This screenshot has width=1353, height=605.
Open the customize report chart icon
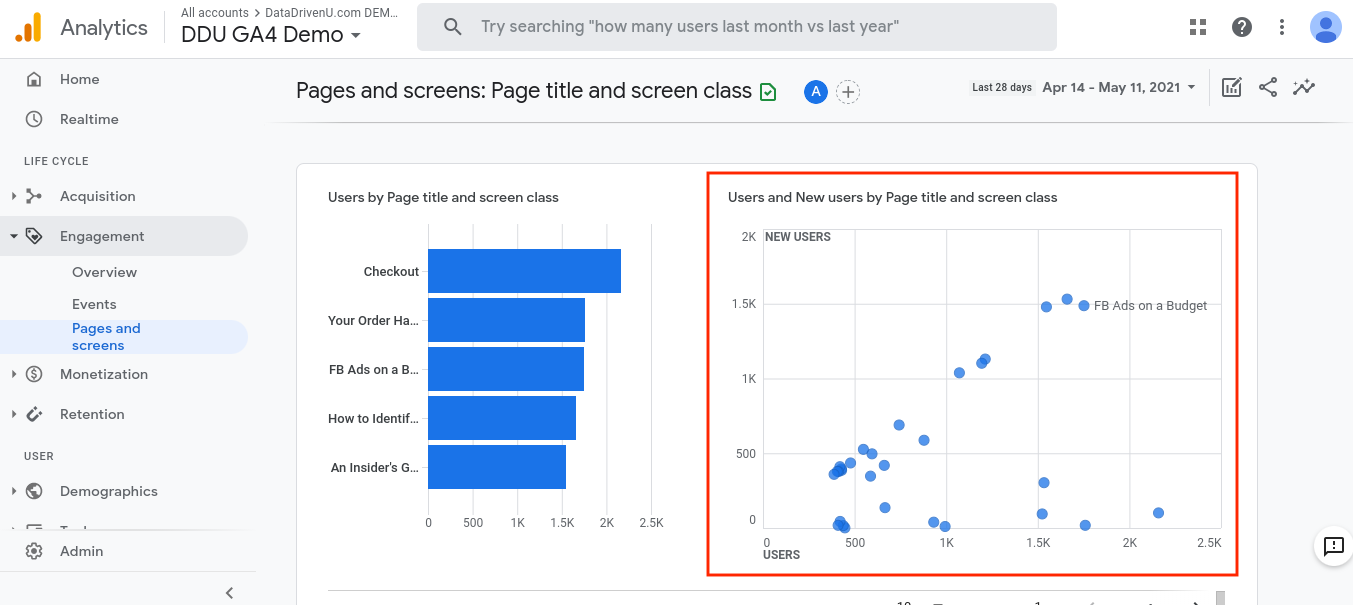pyautogui.click(x=1232, y=88)
